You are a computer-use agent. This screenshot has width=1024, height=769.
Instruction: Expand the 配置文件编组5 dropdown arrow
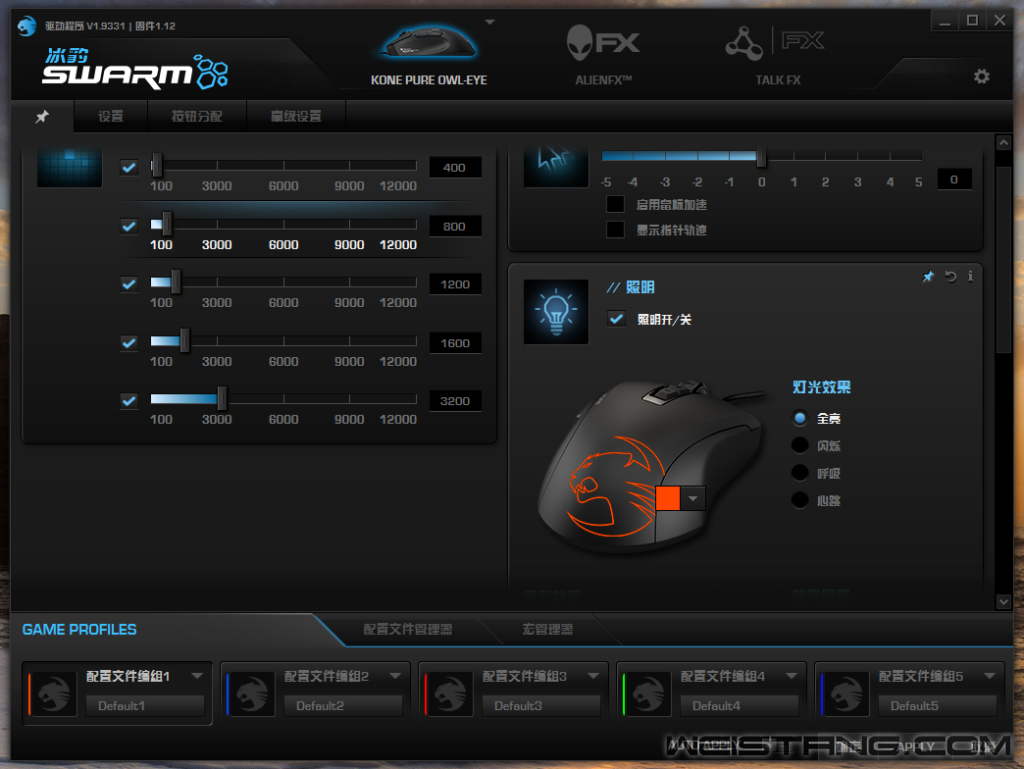click(989, 676)
